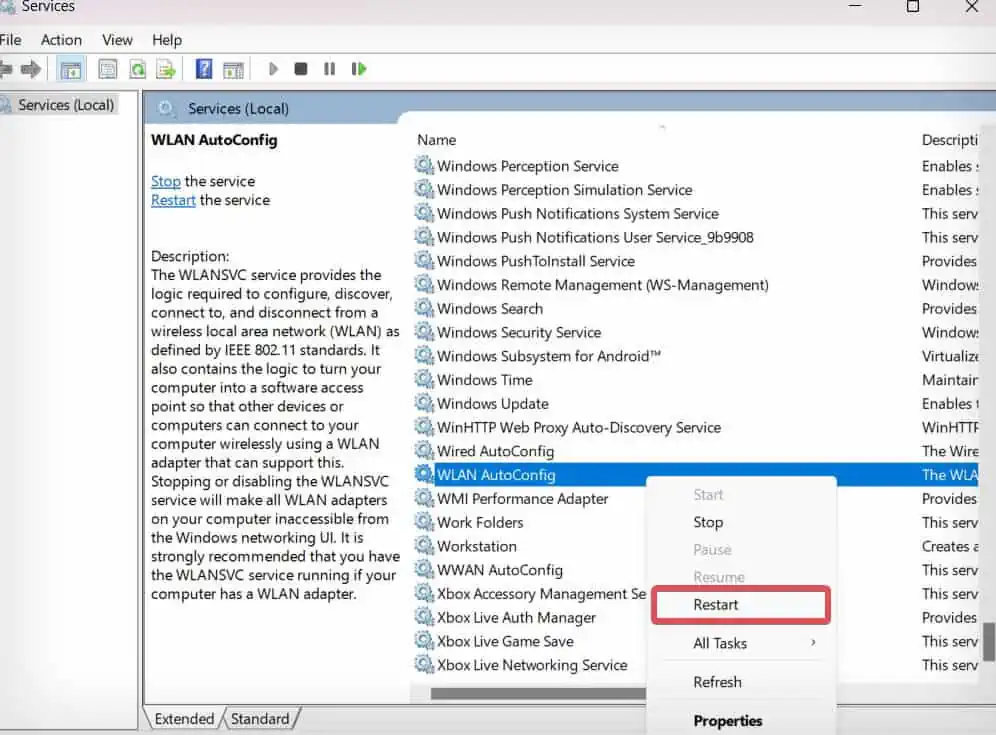Toggle the console tree visibility
The image size is (996, 735).
[70, 68]
